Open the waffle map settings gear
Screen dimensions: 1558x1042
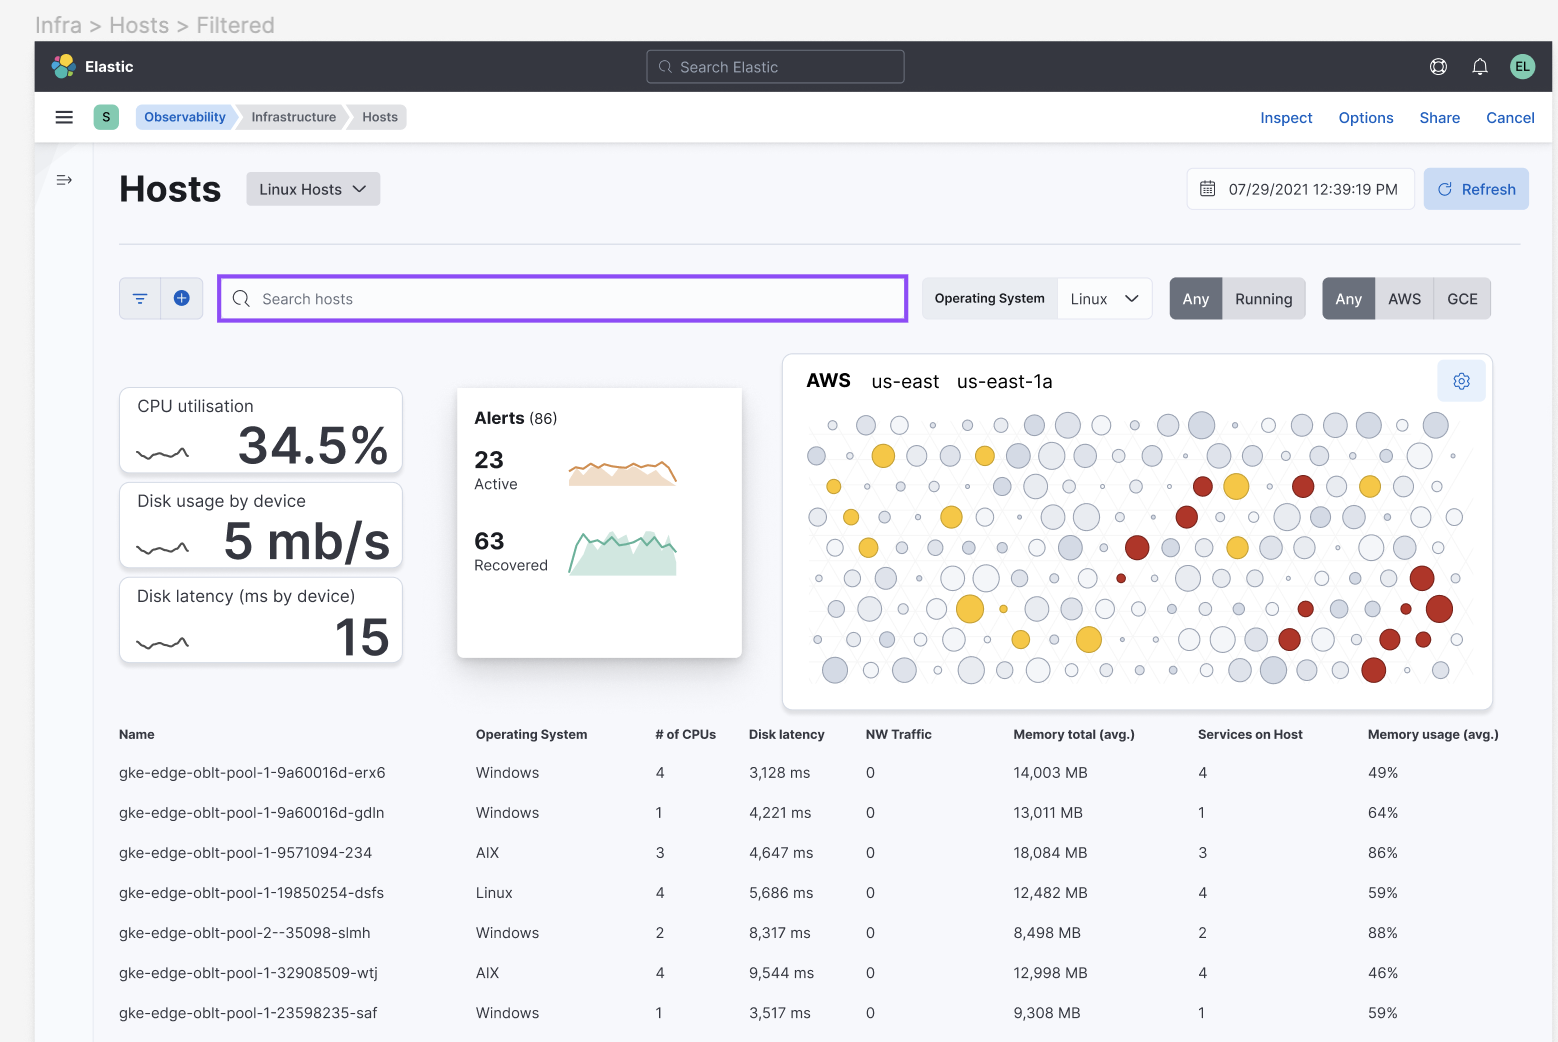tap(1461, 381)
